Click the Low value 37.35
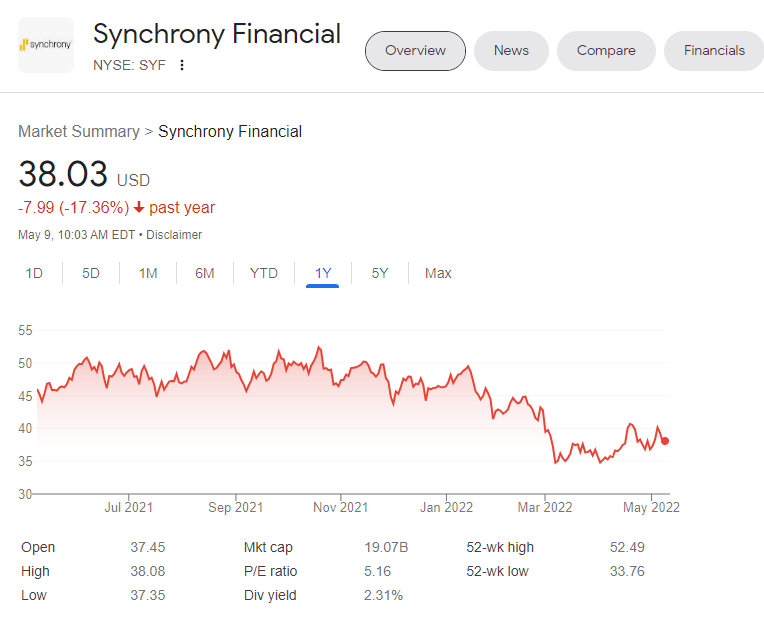The width and height of the screenshot is (764, 621). click(148, 595)
